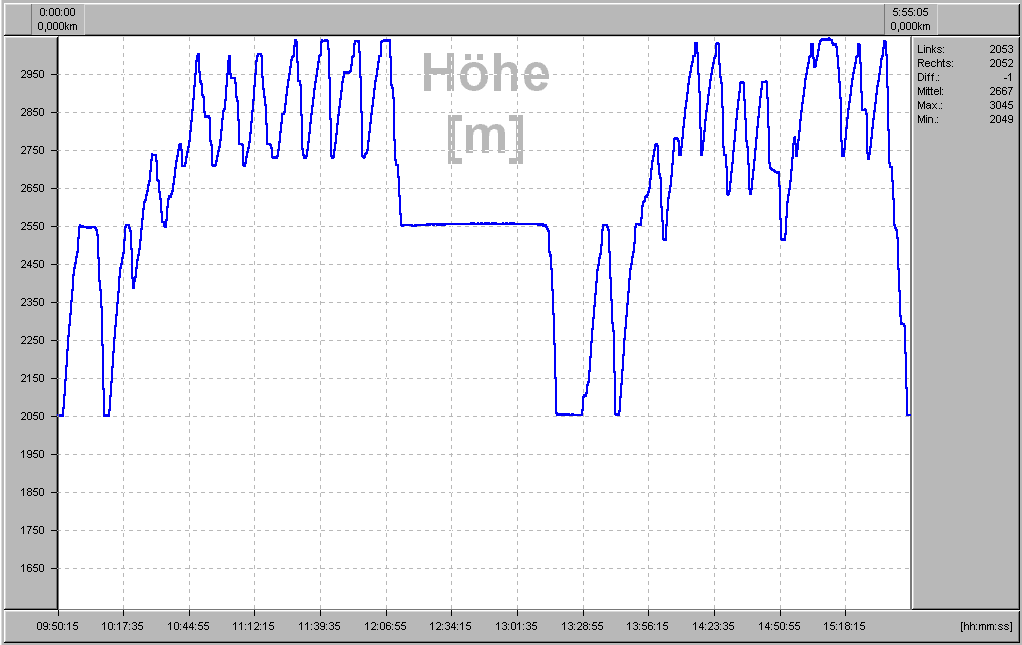Select the 10:17:35 tick on the time axis
Image resolution: width=1022 pixels, height=645 pixels.
[x=123, y=626]
